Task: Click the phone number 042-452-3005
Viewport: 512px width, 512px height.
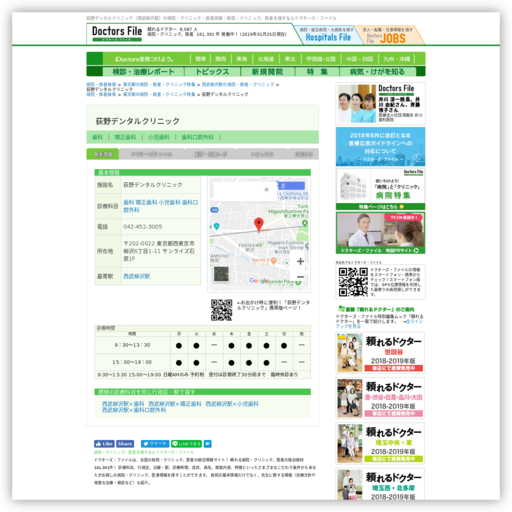Action: (143, 227)
